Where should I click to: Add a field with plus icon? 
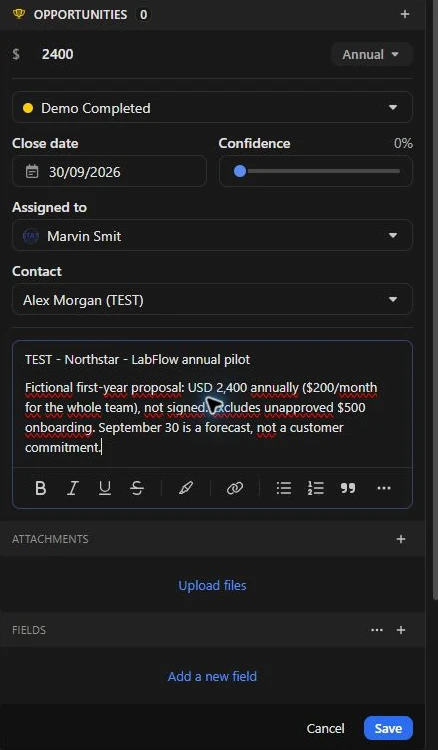pyautogui.click(x=401, y=630)
